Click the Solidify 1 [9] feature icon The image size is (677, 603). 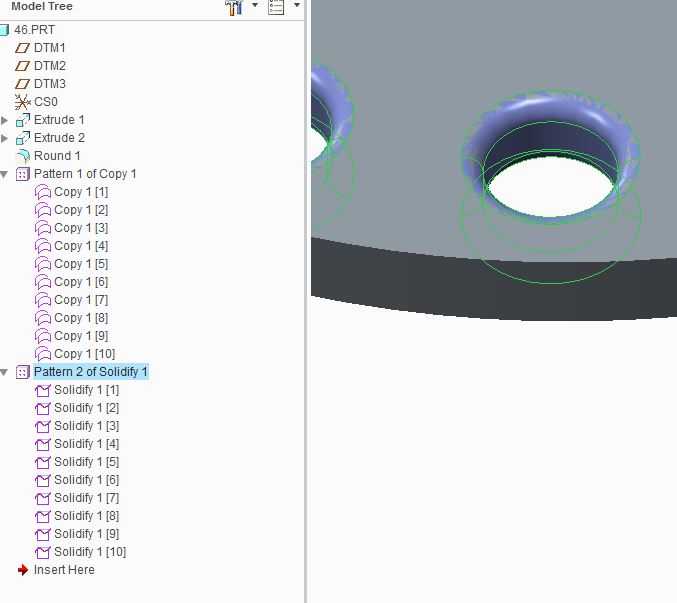43,534
